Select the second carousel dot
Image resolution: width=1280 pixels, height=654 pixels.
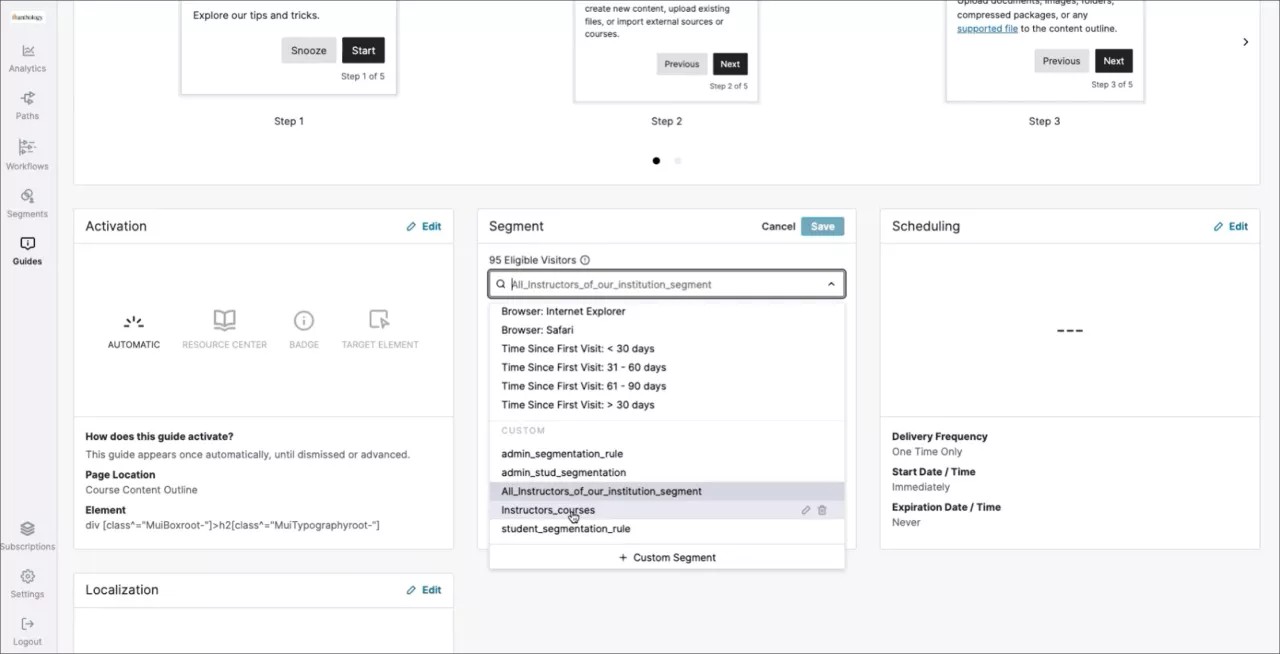[x=677, y=160]
